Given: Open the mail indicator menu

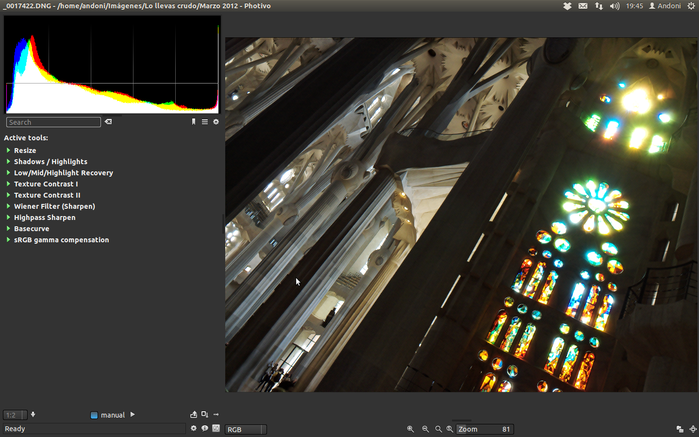Looking at the screenshot, I should pyautogui.click(x=582, y=6).
